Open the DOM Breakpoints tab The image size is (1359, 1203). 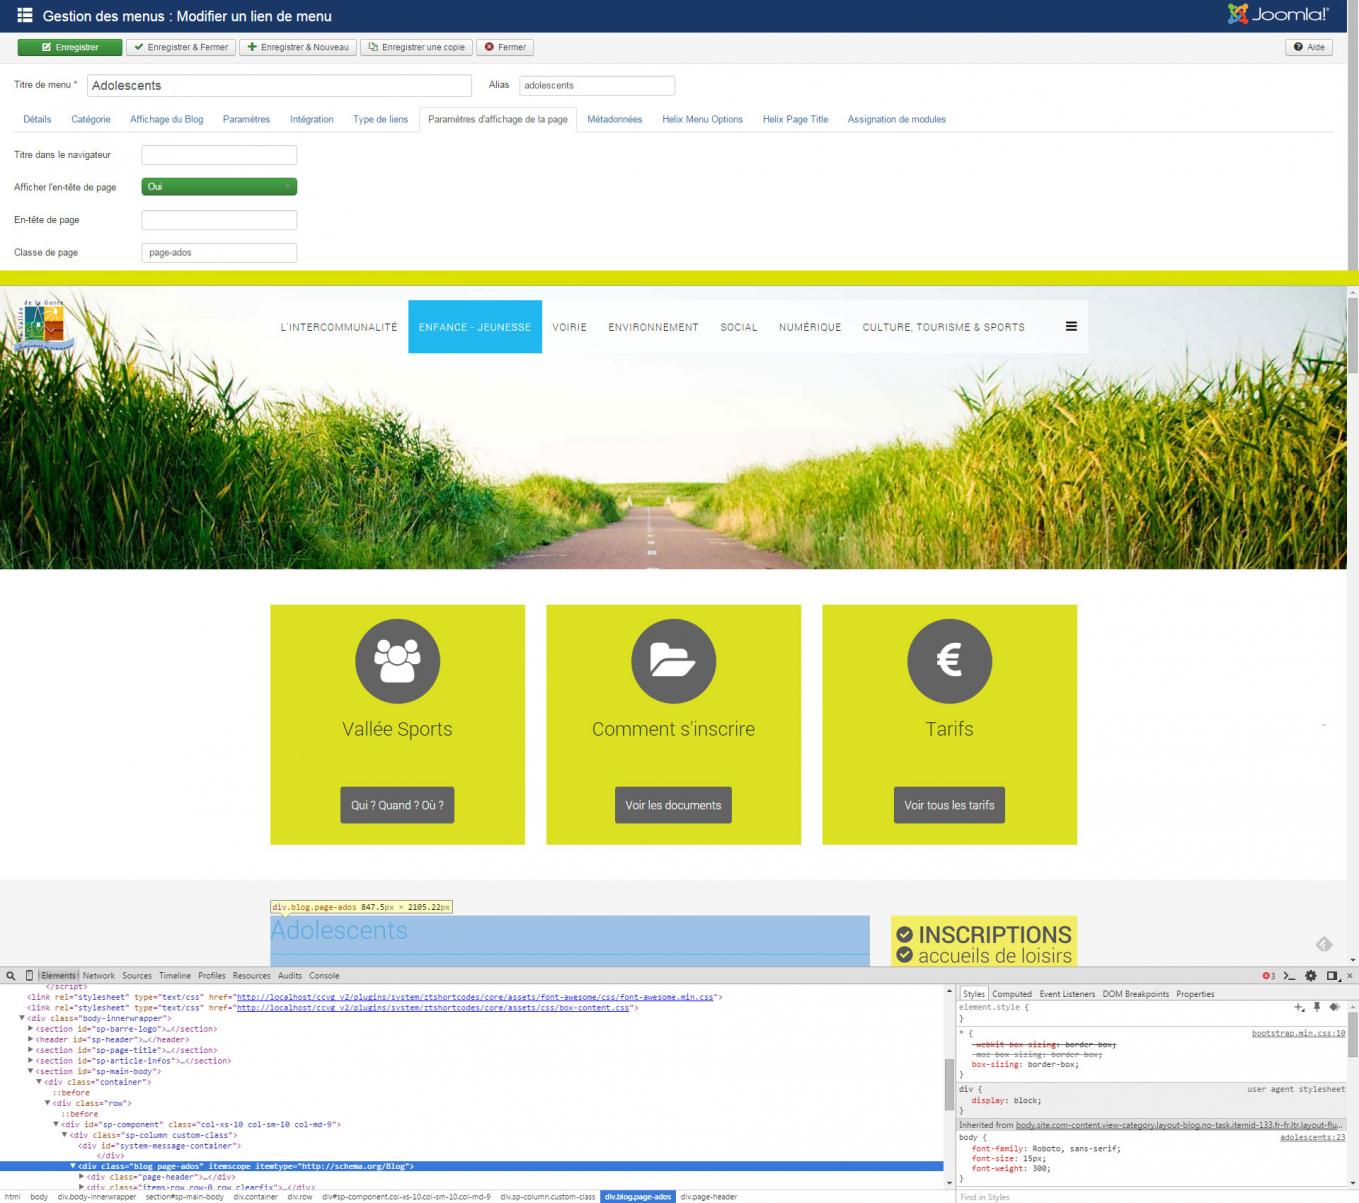[x=1136, y=994]
